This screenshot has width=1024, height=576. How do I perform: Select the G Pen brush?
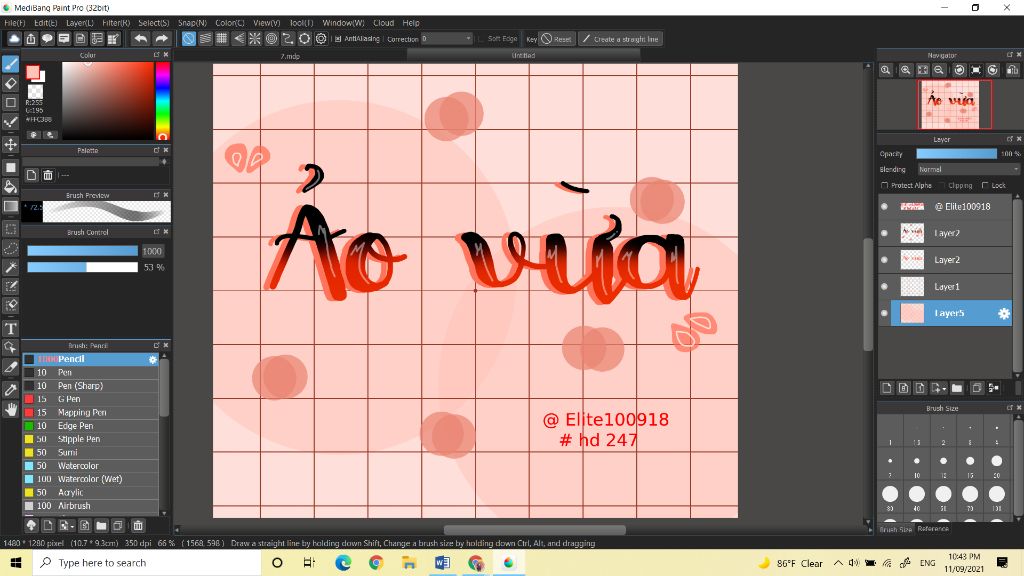click(x=90, y=399)
